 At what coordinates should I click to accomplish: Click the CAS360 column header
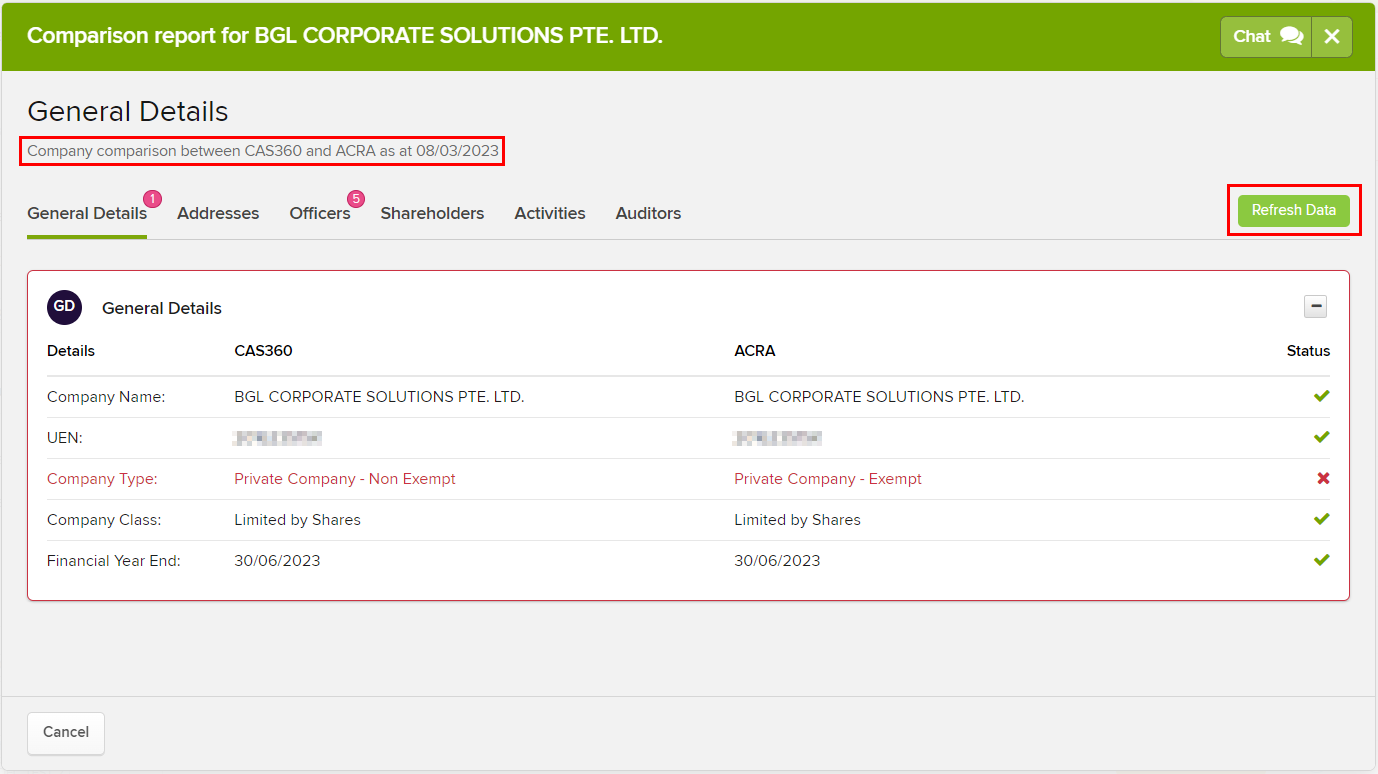tap(263, 351)
